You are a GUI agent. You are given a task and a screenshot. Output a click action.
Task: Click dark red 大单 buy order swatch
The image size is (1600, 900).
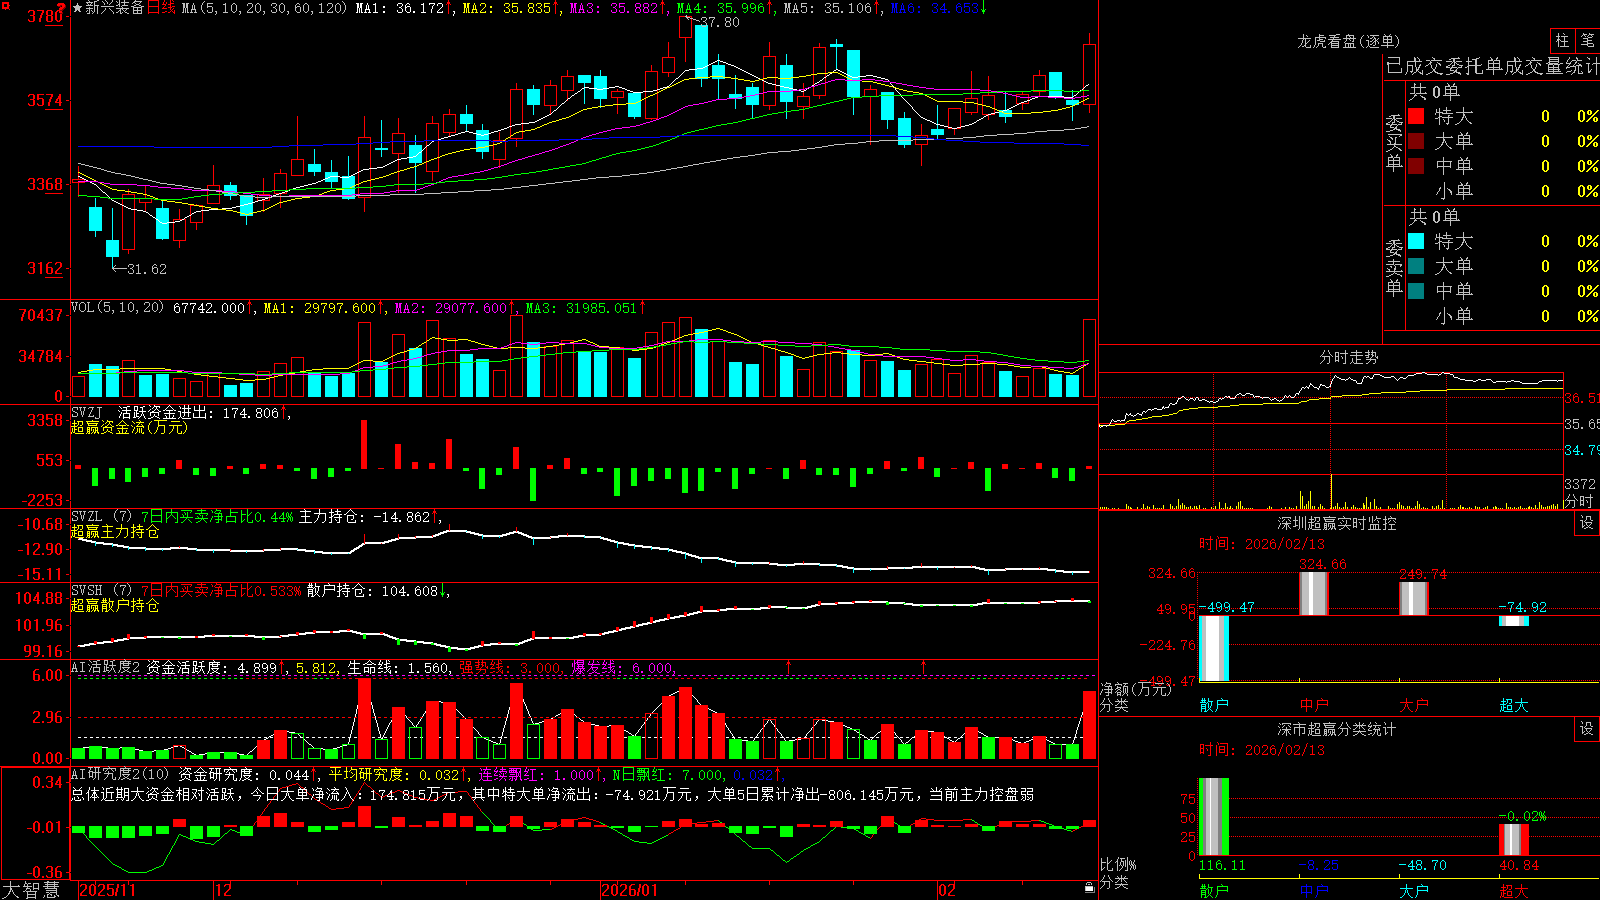(x=1416, y=141)
